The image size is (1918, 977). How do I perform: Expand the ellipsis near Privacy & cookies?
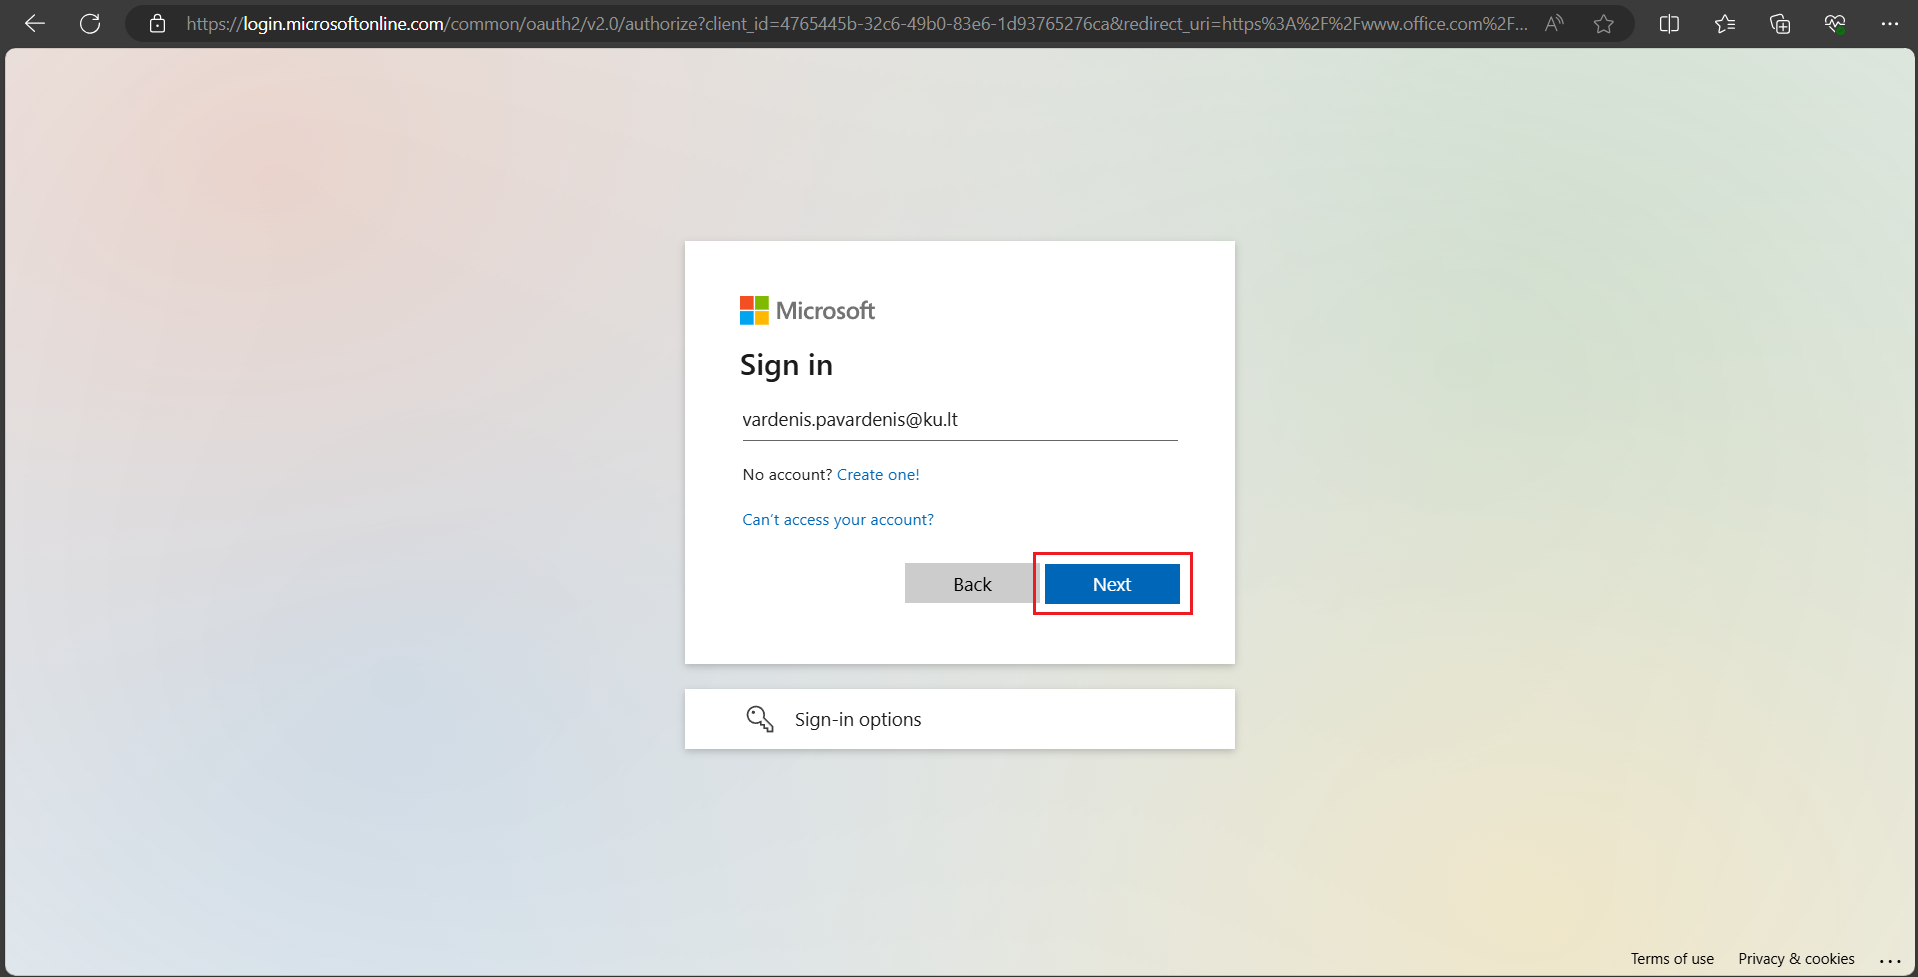point(1889,961)
